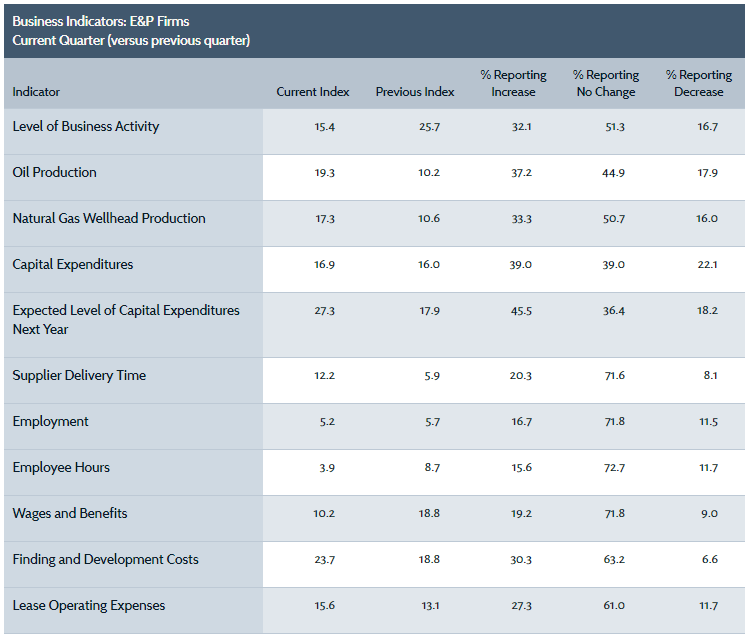Viewport: 751px width, 636px height.
Task: Click Employee Hours no change value 72.7
Action: [611, 468]
